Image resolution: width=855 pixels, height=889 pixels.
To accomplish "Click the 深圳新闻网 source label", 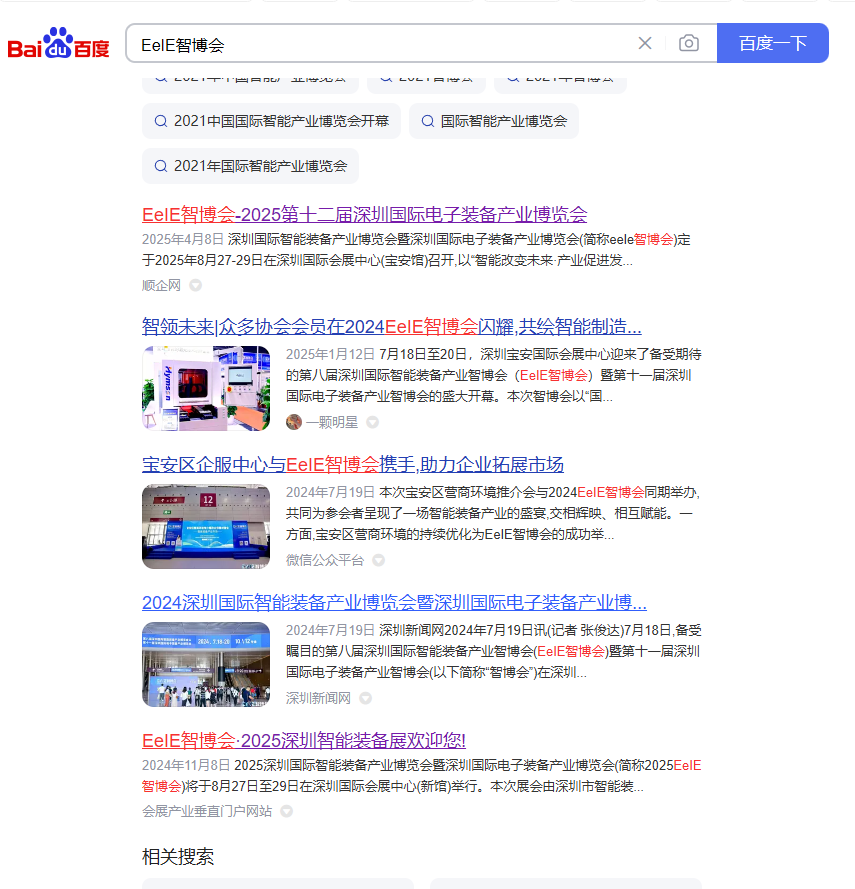I will point(319,698).
